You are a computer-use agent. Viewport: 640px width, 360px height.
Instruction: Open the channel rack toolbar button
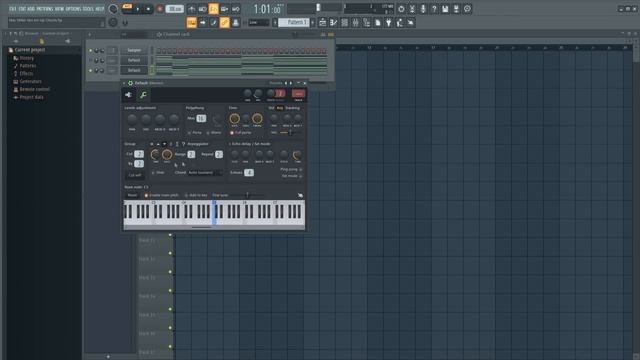click(x=344, y=23)
